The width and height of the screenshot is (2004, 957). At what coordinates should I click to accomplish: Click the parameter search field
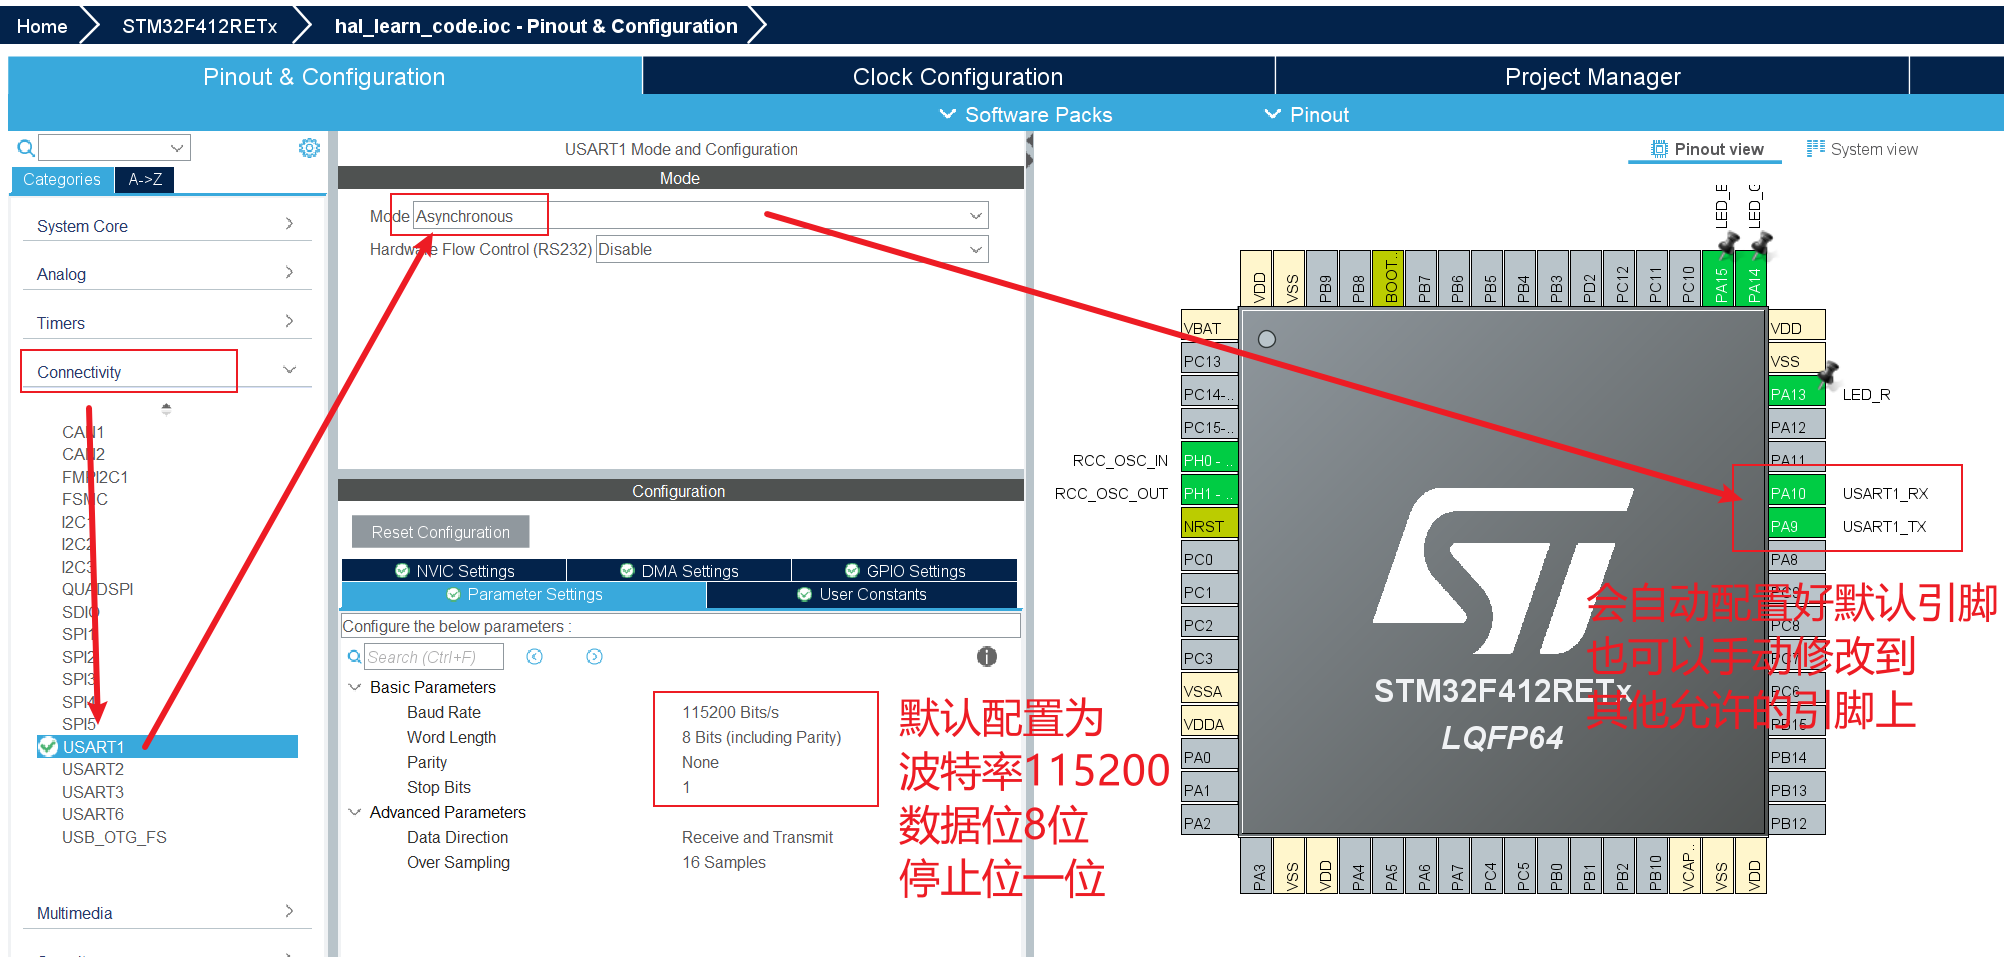[x=433, y=657]
